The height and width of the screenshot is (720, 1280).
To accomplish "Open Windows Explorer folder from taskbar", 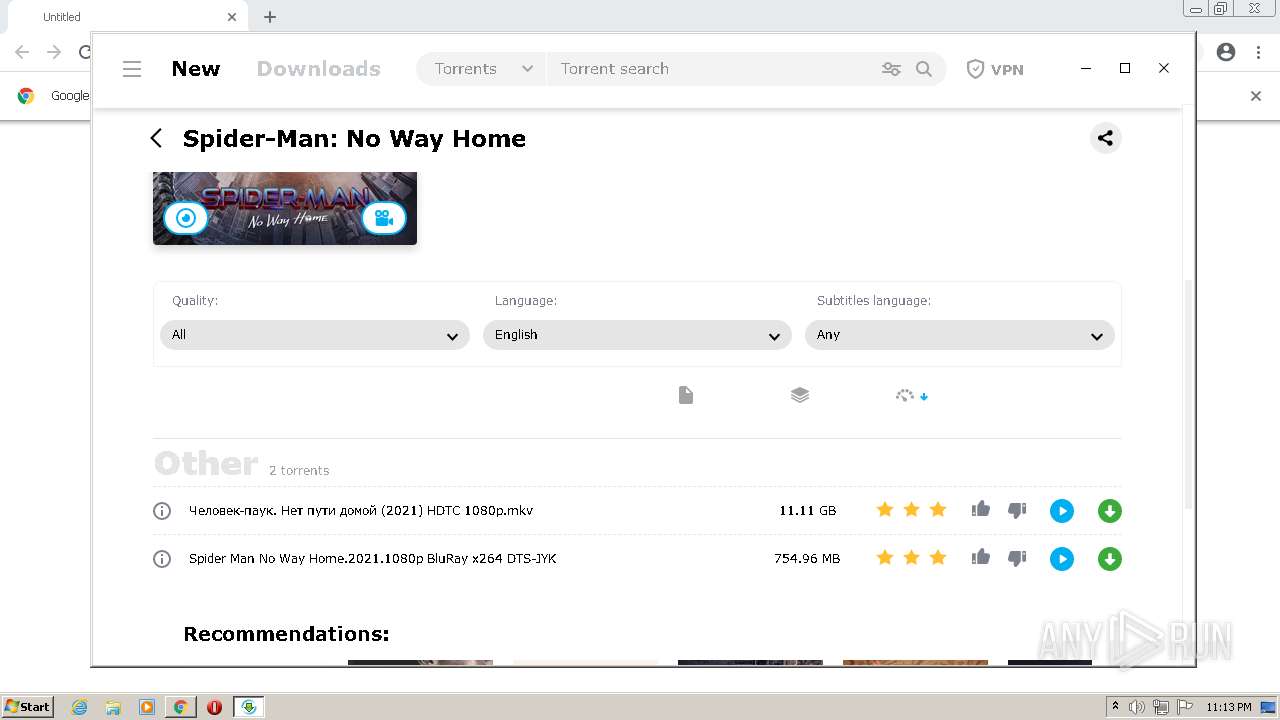I will coord(113,707).
